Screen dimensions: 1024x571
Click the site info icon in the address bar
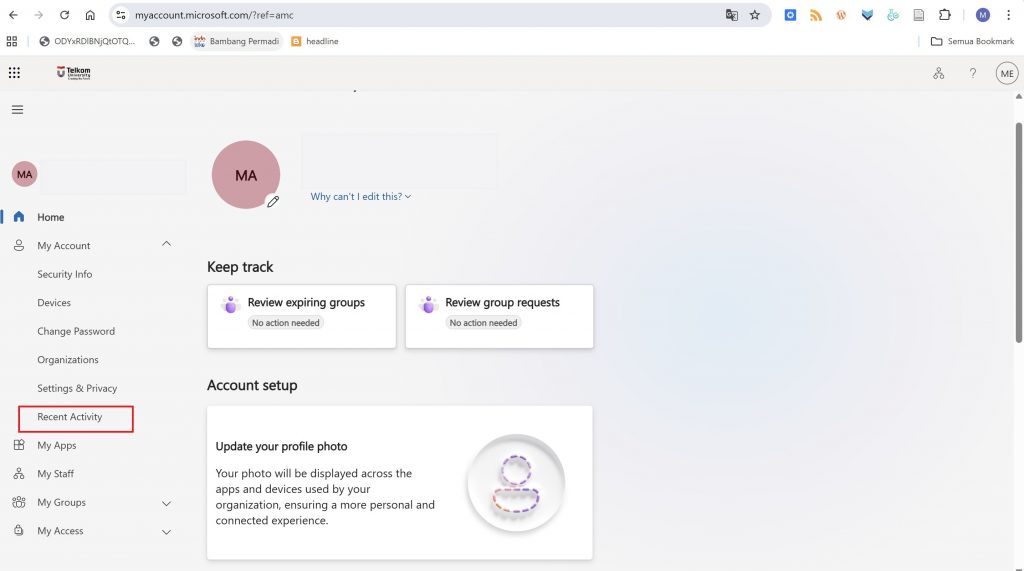click(121, 14)
